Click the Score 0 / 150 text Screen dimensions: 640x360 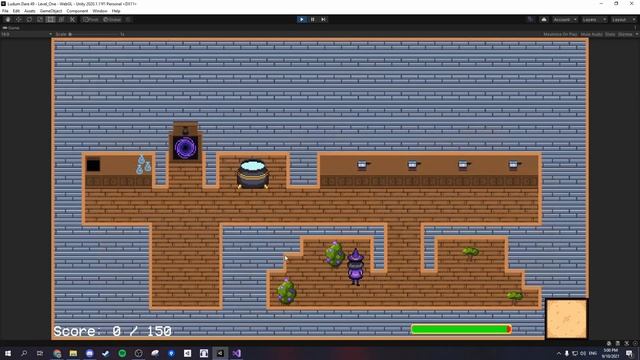pos(113,331)
